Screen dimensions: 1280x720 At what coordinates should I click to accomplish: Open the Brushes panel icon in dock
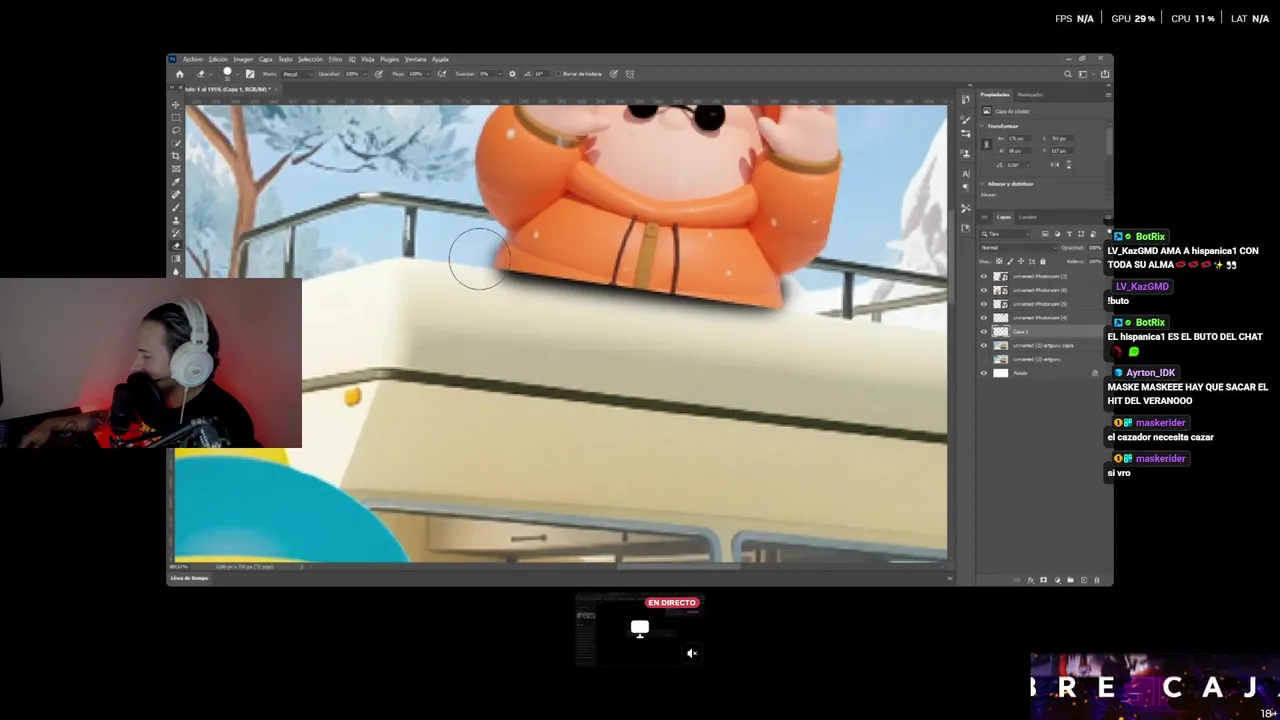[x=965, y=119]
